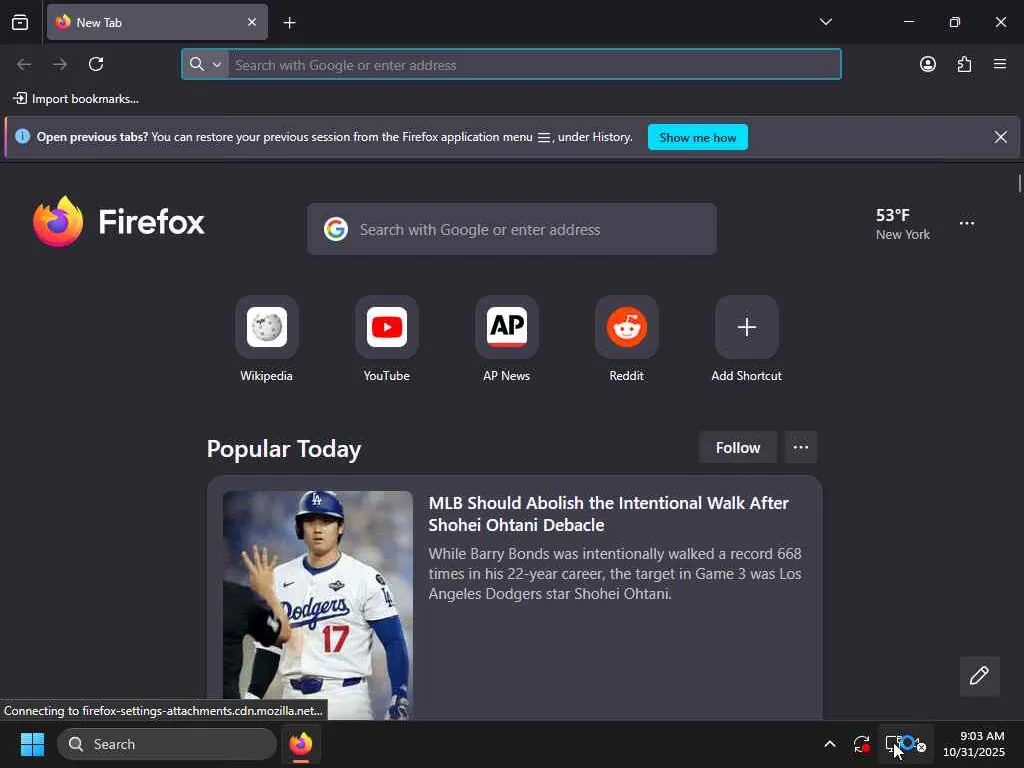The height and width of the screenshot is (768, 1024).
Task: Open weather widget options menu
Action: (967, 223)
